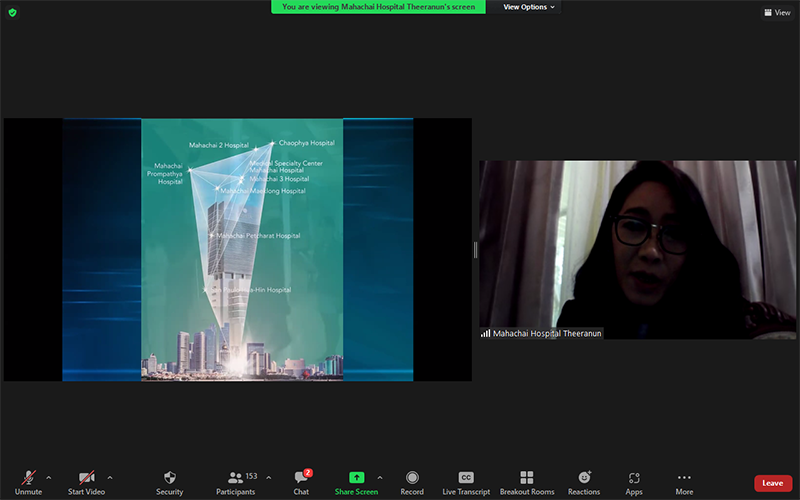
Task: Click the signal strength icon beside presenter name
Action: point(485,334)
